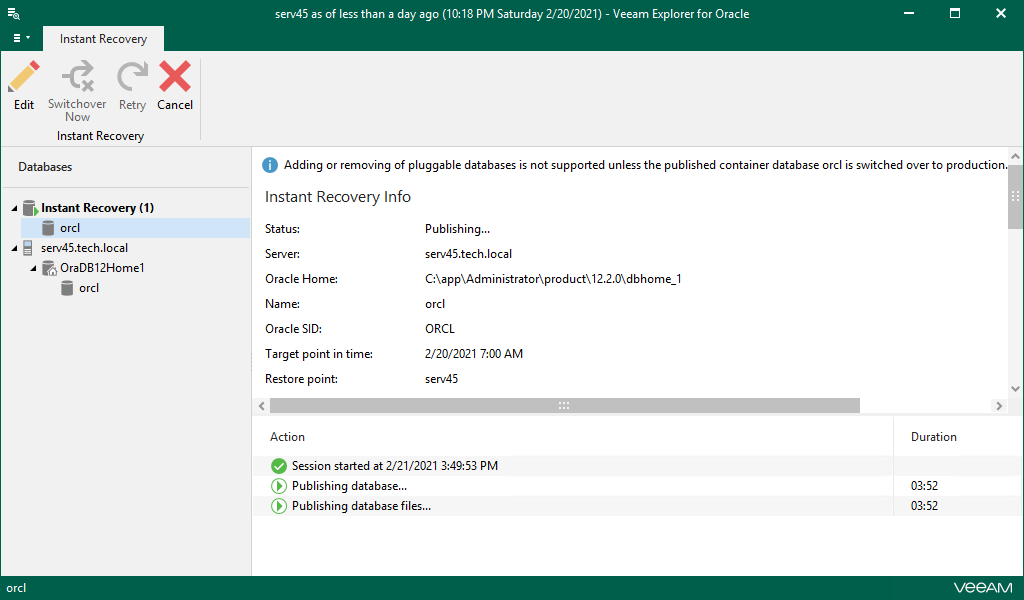Collapse the Instant Recovery (1) node
This screenshot has width=1024, height=600.
14,208
